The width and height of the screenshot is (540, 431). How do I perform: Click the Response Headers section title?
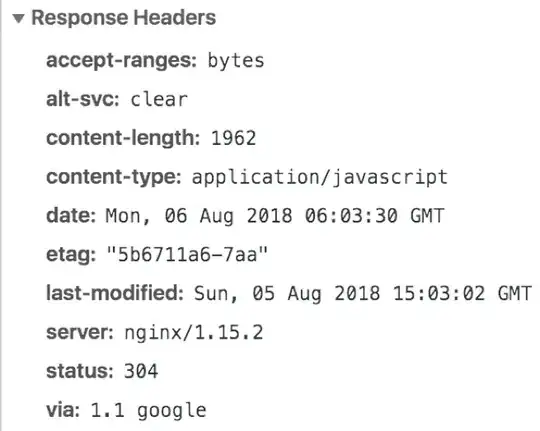pyautogui.click(x=124, y=18)
